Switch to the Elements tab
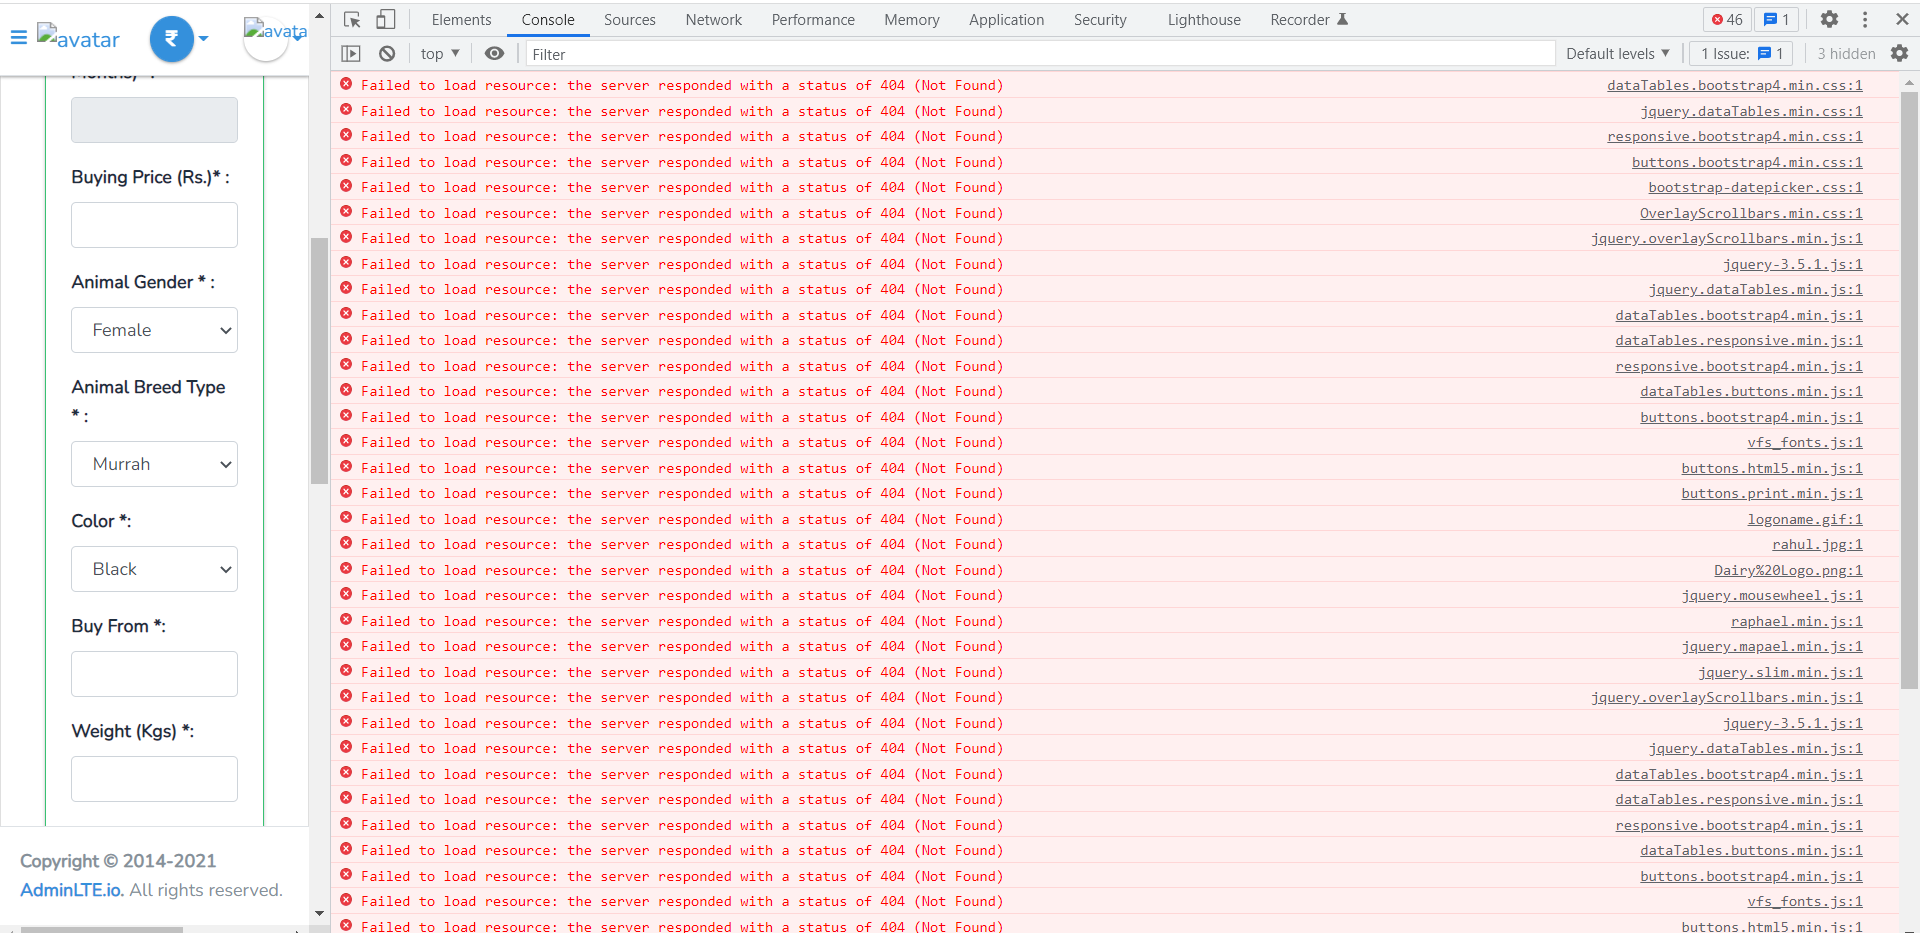1920x933 pixels. tap(461, 19)
